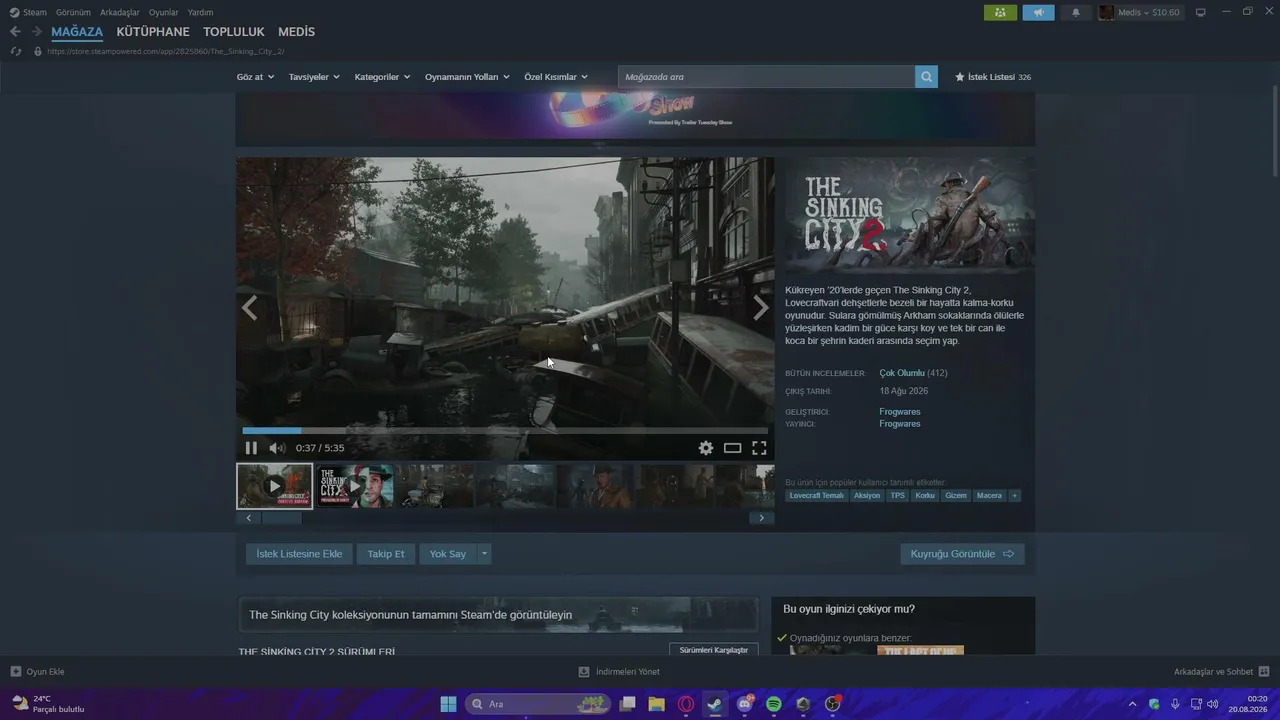The width and height of the screenshot is (1280, 720).
Task: Select the Gizem tag
Action: [x=956, y=496]
